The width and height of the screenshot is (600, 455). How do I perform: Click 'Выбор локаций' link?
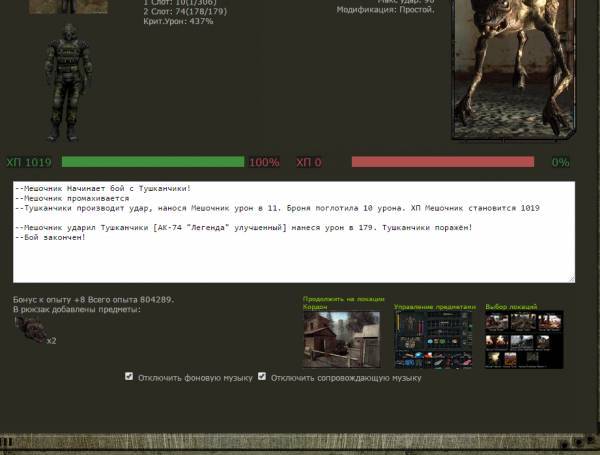(x=510, y=307)
